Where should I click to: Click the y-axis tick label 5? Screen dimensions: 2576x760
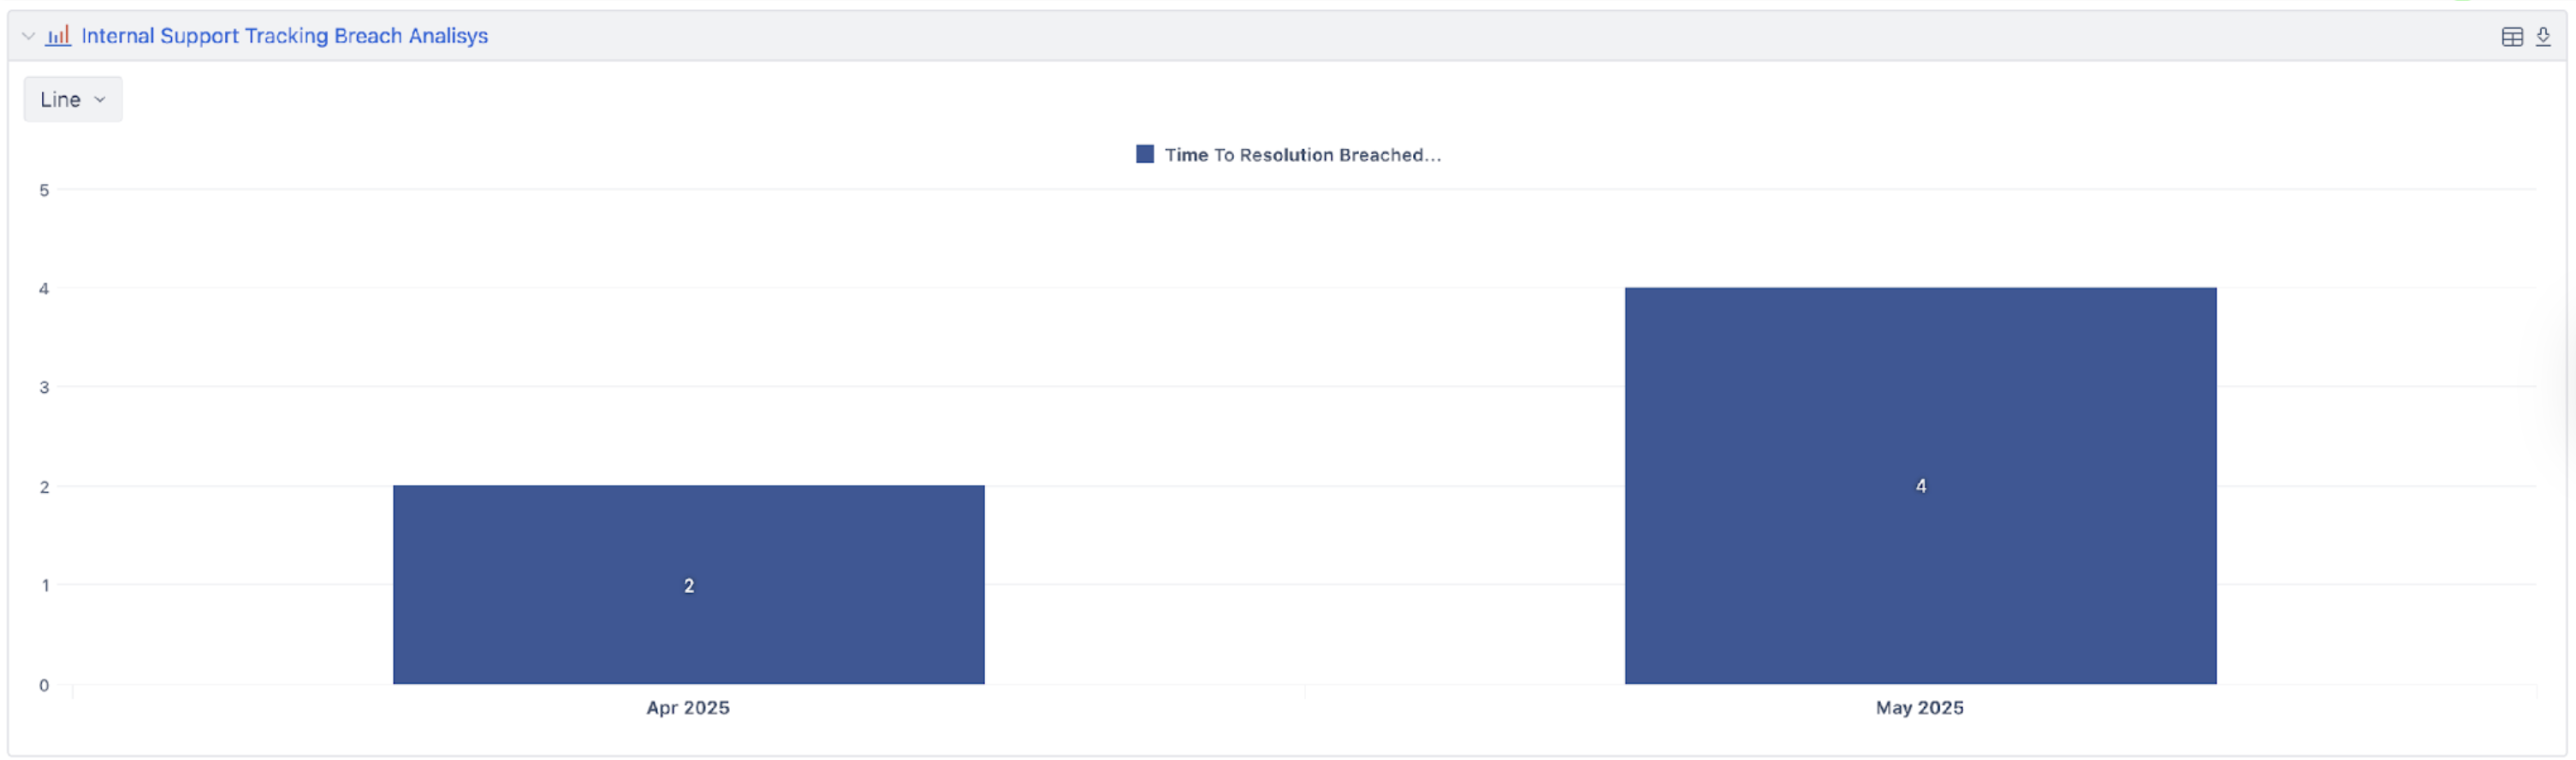(x=44, y=190)
